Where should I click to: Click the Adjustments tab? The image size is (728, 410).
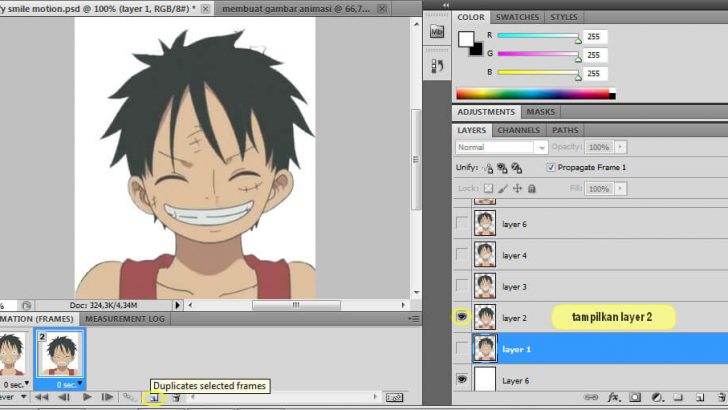486,112
